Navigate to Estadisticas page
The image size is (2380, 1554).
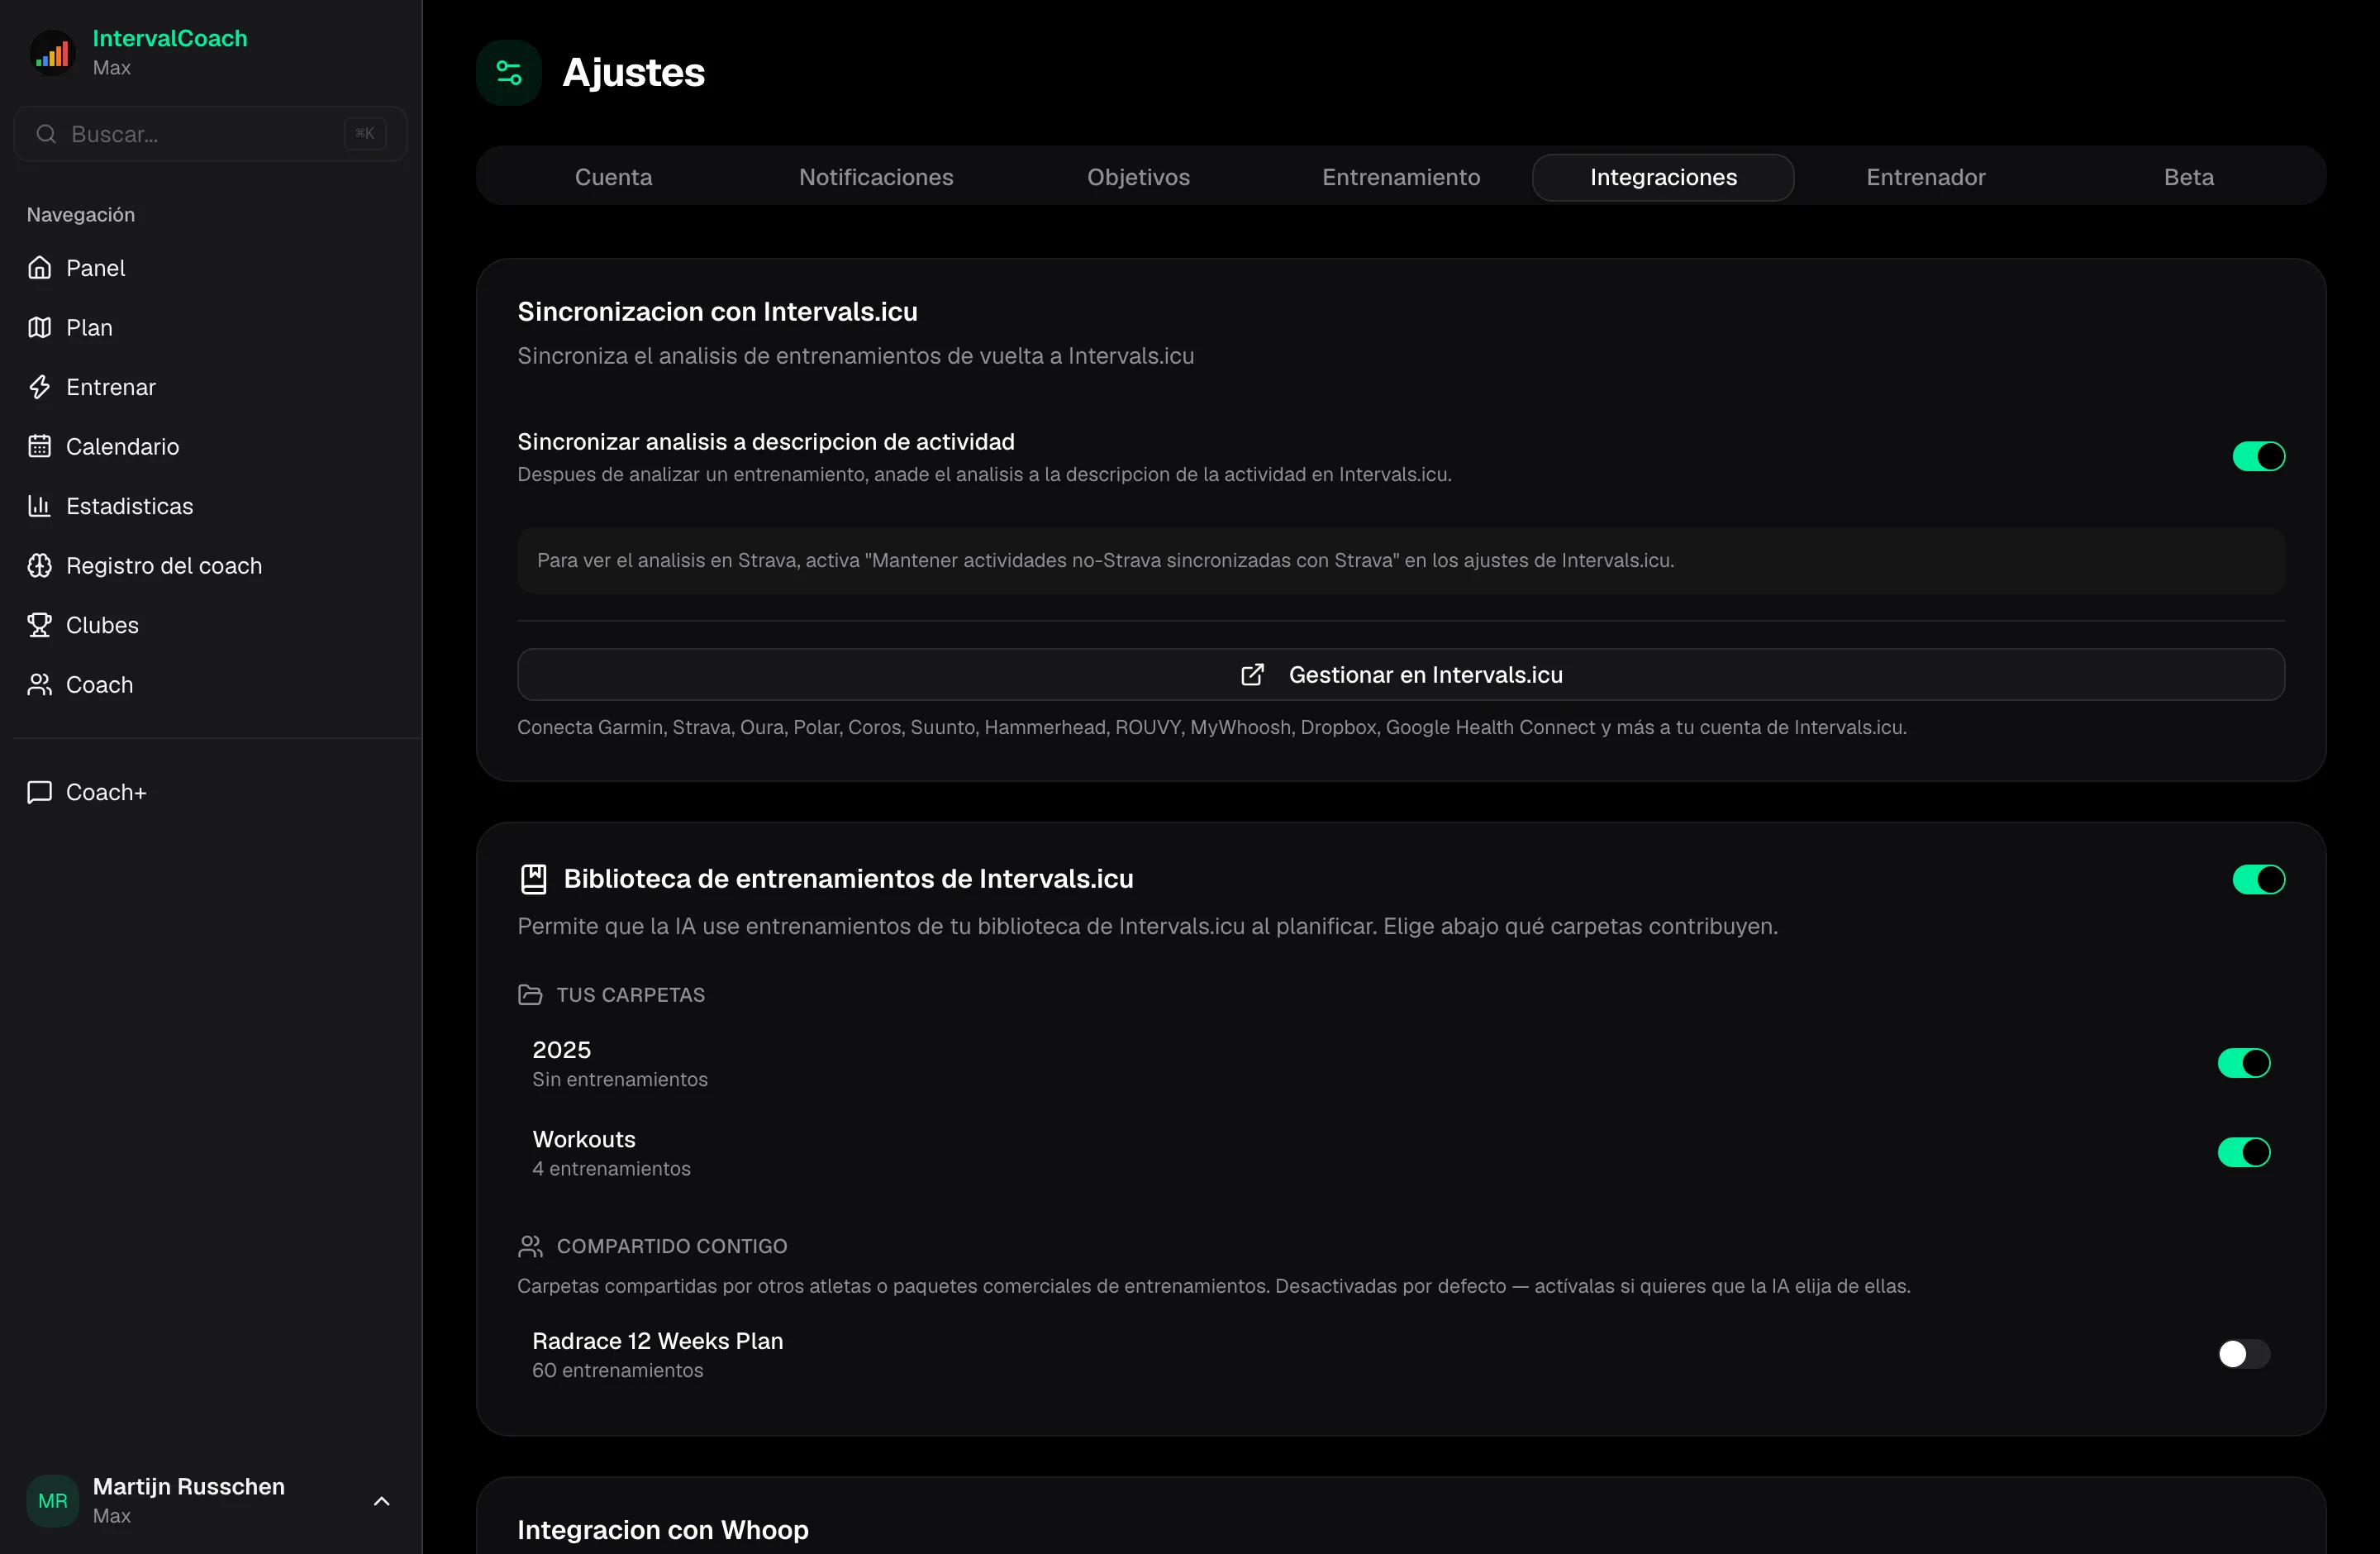pyautogui.click(x=211, y=506)
